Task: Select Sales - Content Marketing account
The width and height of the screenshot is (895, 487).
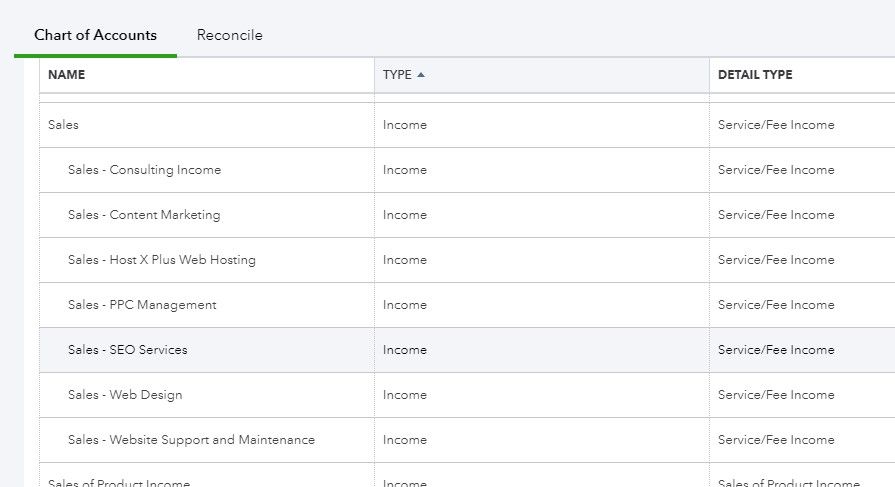Action: (144, 215)
